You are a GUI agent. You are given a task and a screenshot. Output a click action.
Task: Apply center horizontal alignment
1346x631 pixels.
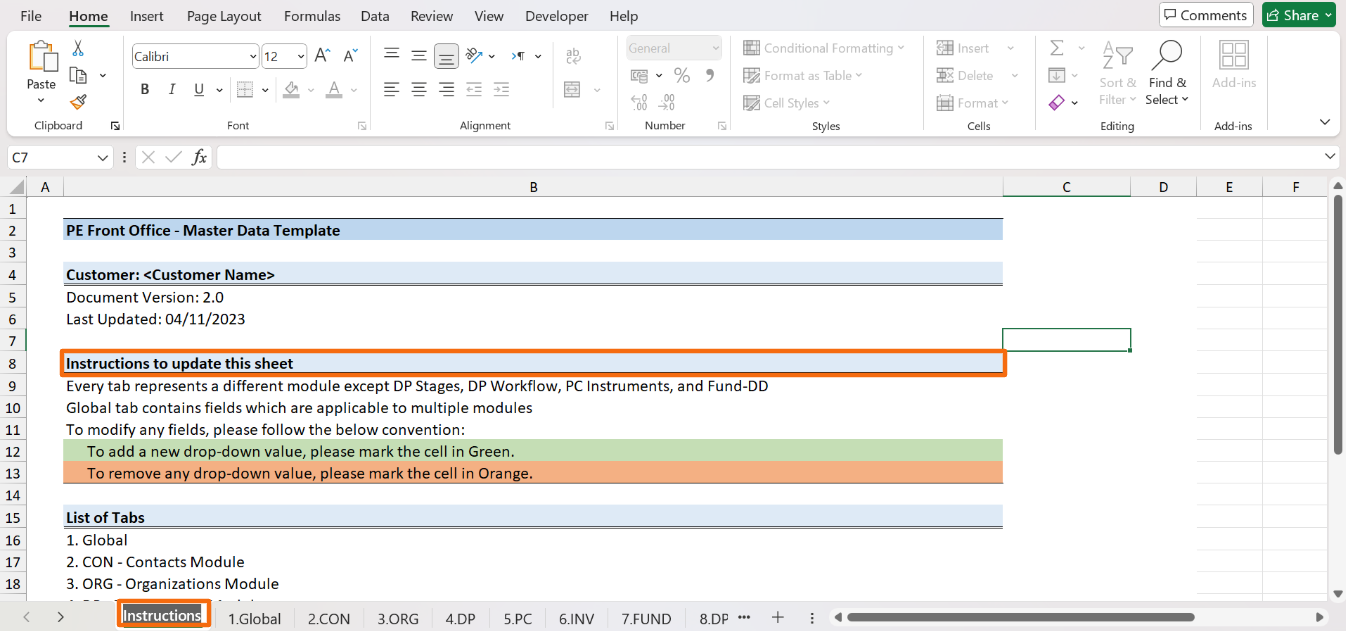(419, 89)
